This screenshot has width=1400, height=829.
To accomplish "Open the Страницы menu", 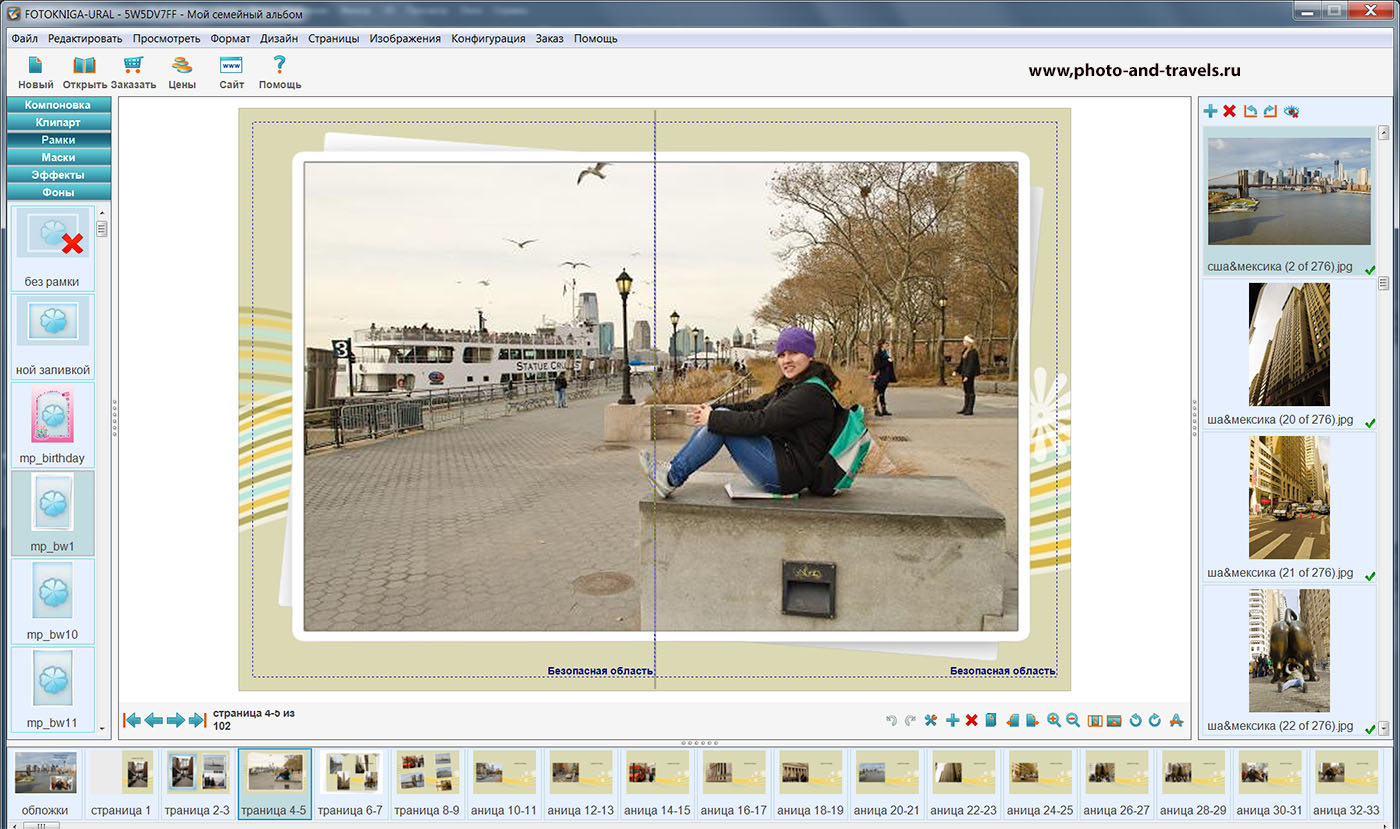I will [333, 39].
